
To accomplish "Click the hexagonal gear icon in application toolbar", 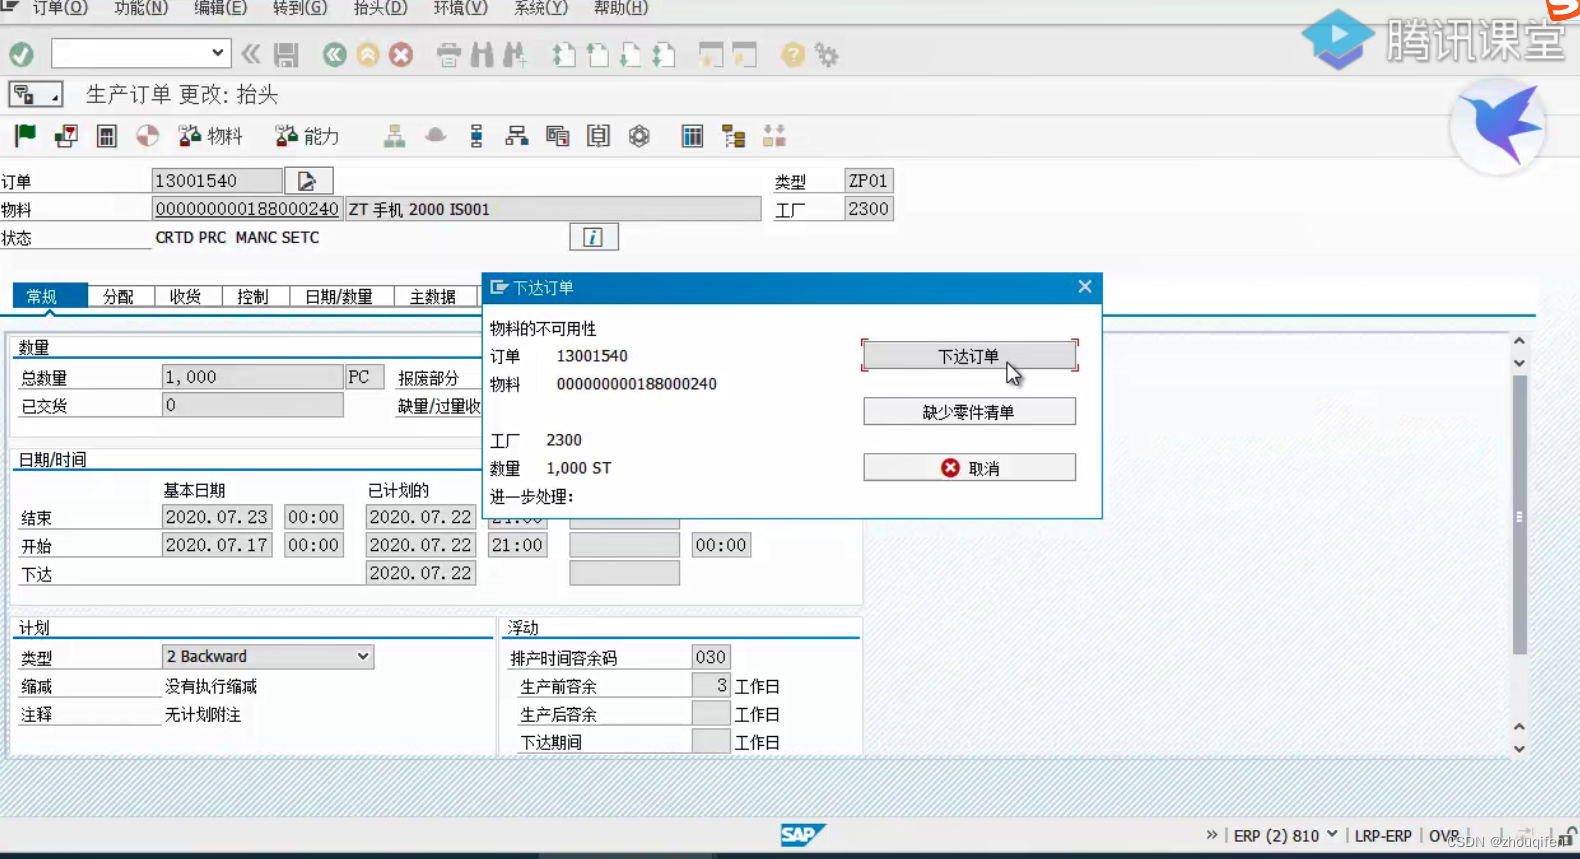I will tap(639, 135).
